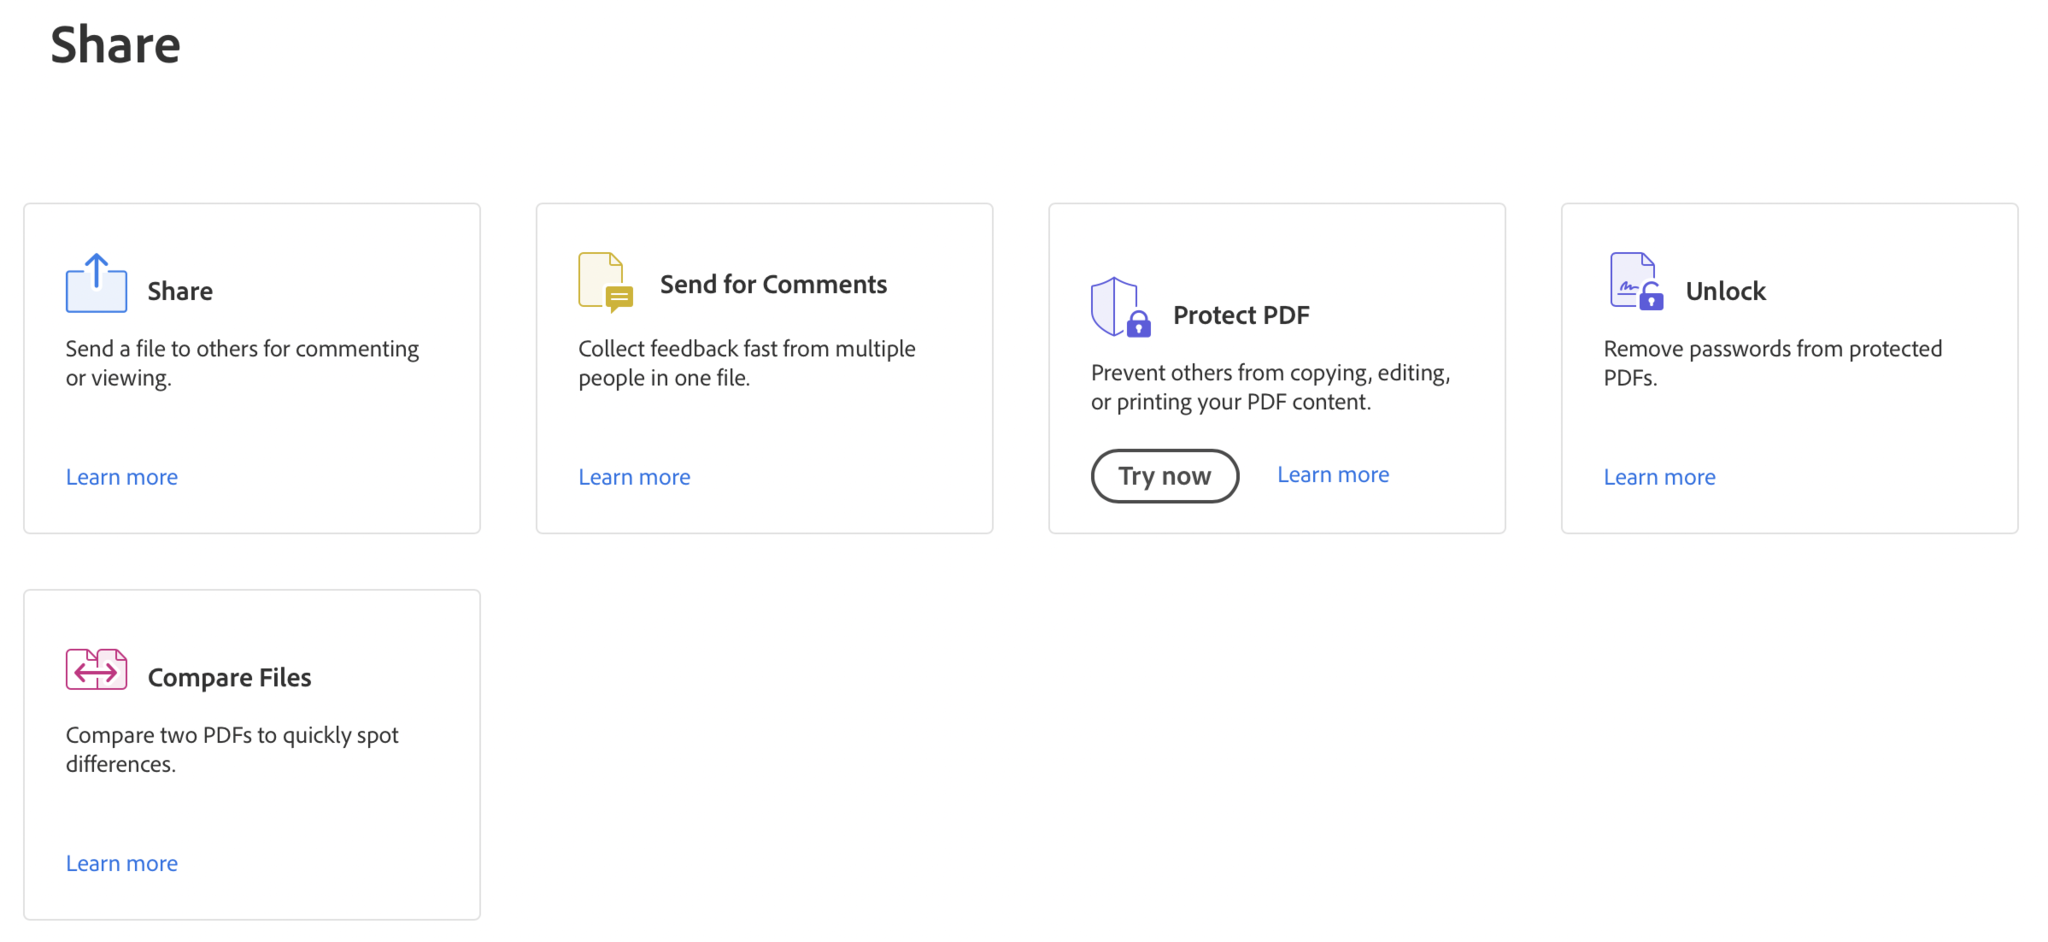This screenshot has height=942, width=2048.
Task: Open Learn more under Send for Comments
Action: point(634,477)
